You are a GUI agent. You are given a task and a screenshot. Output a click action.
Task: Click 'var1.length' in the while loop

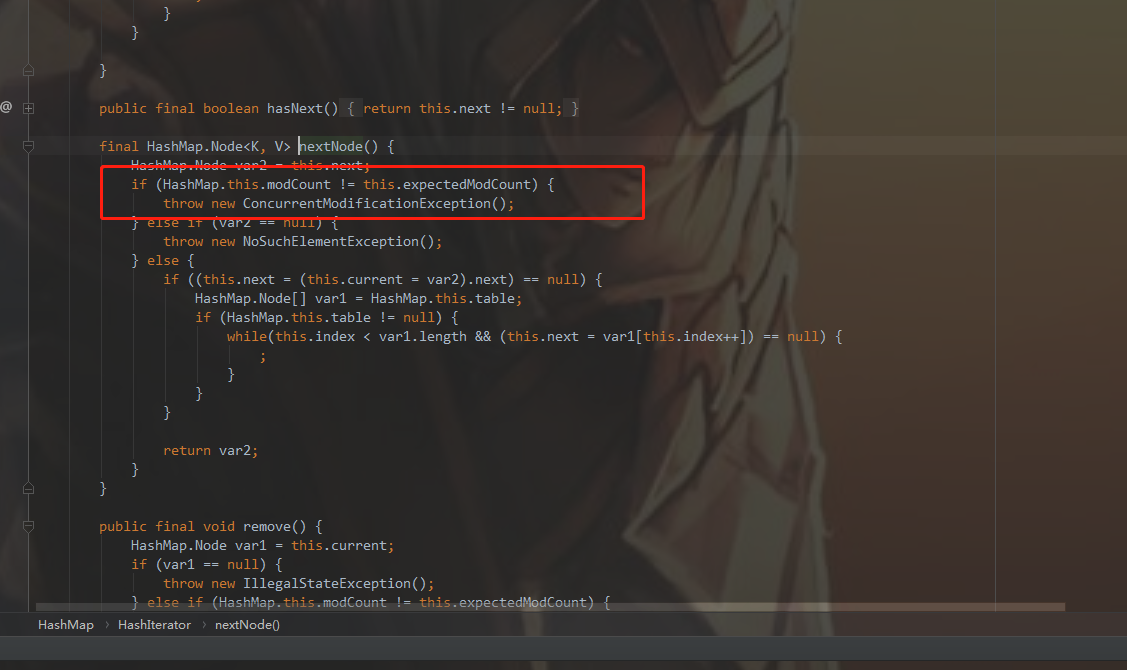423,336
